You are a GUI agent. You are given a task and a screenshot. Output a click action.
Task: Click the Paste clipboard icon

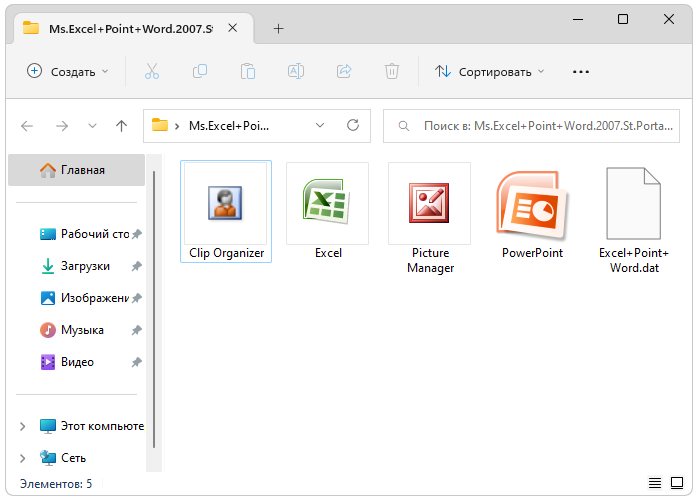tap(248, 71)
